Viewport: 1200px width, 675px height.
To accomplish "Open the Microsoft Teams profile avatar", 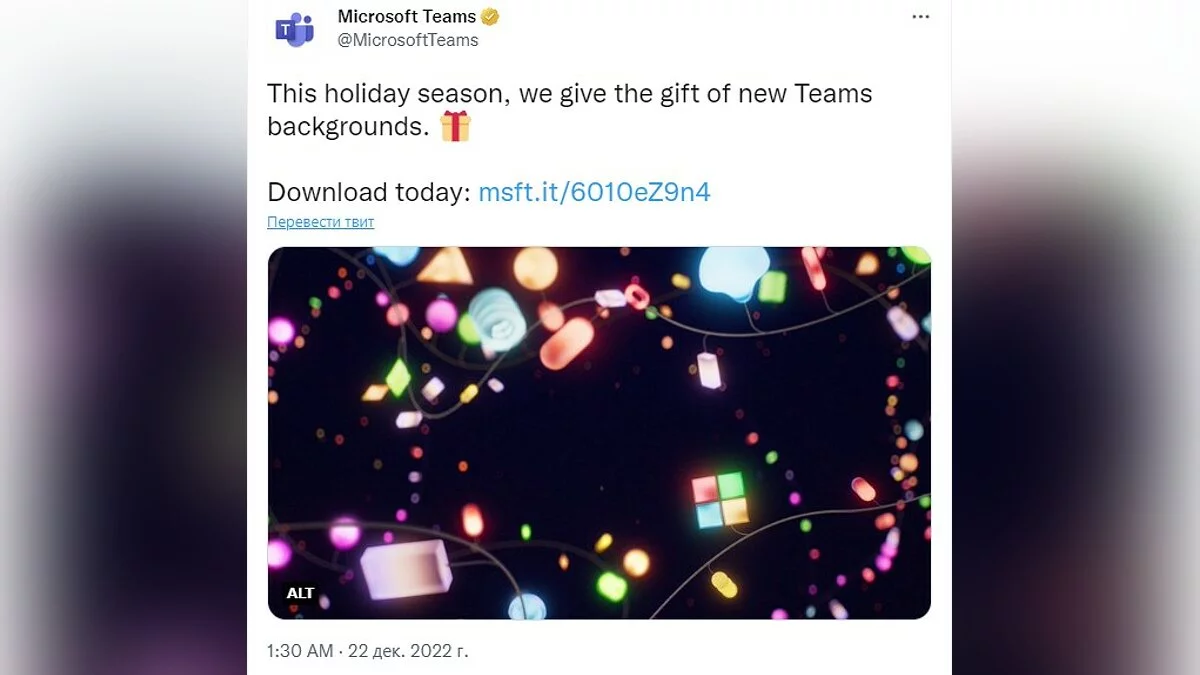I will coord(295,29).
